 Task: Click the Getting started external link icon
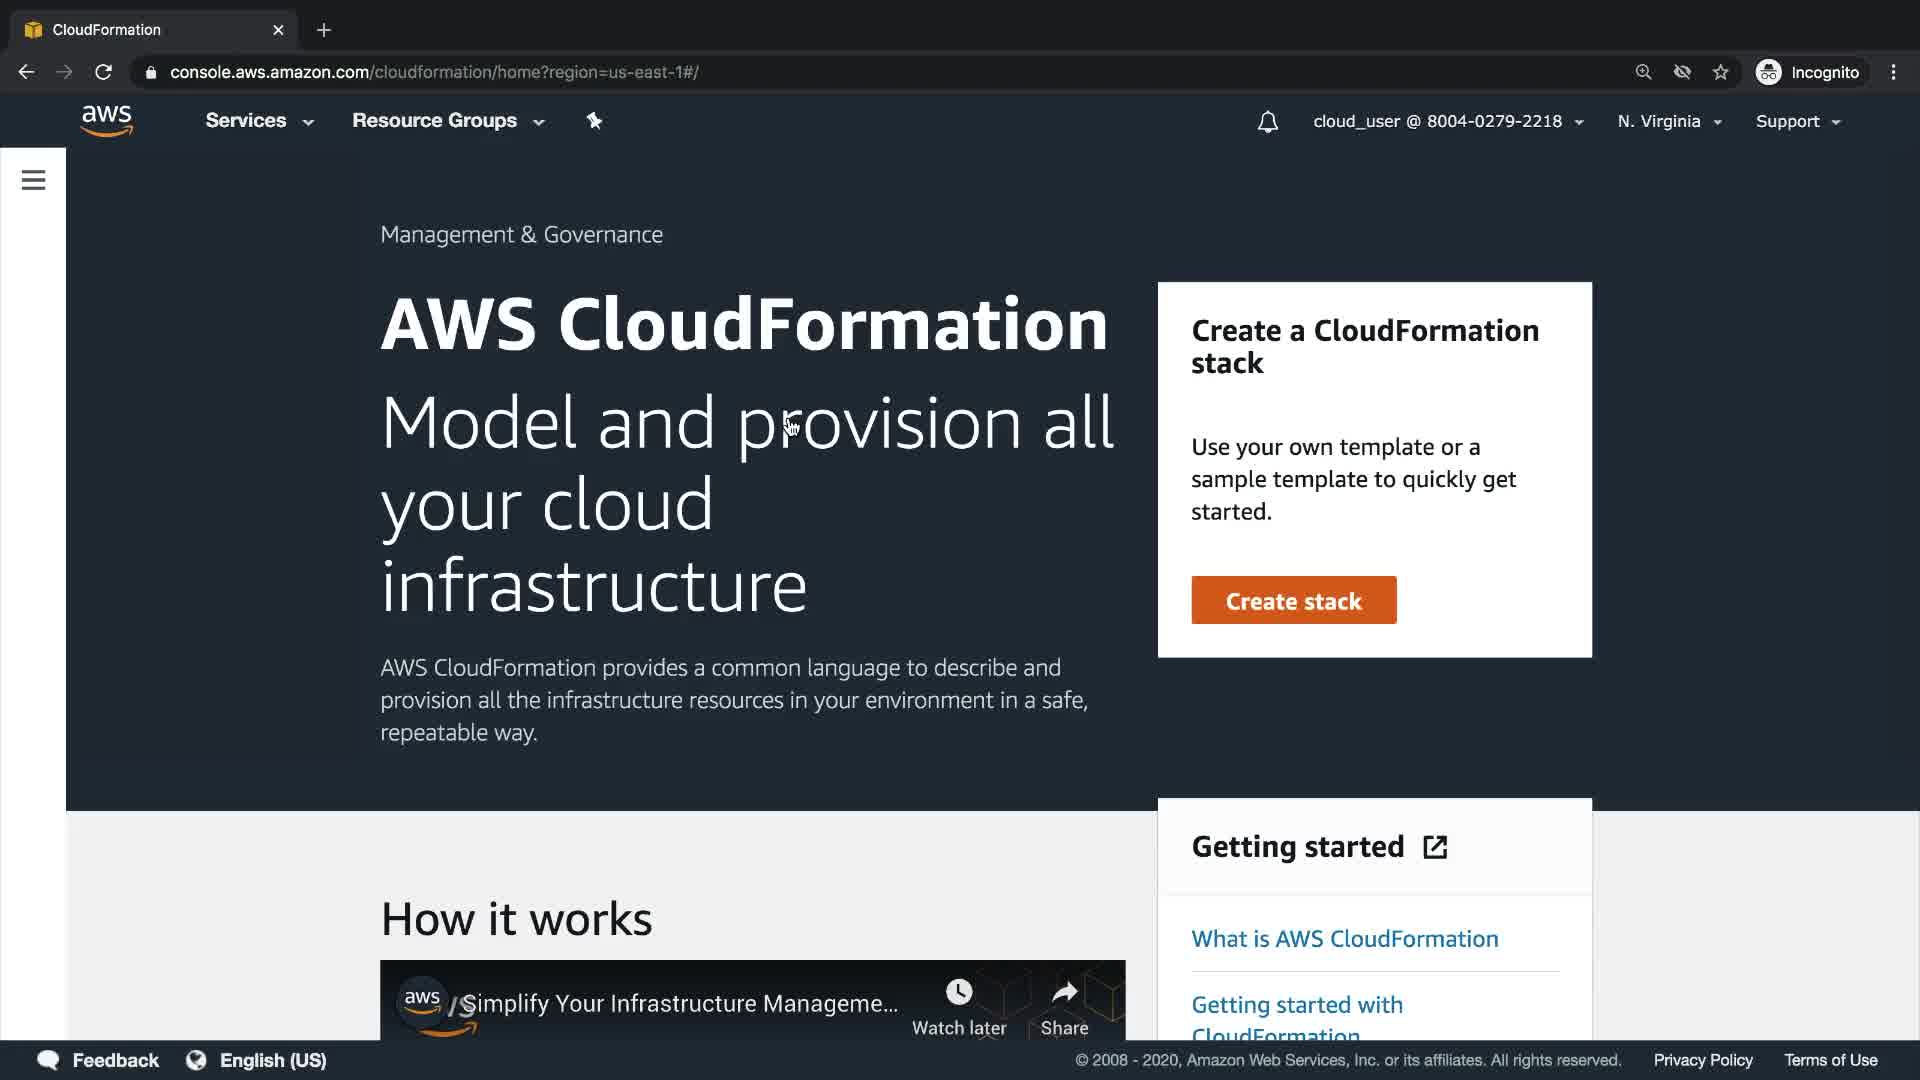(x=1435, y=847)
